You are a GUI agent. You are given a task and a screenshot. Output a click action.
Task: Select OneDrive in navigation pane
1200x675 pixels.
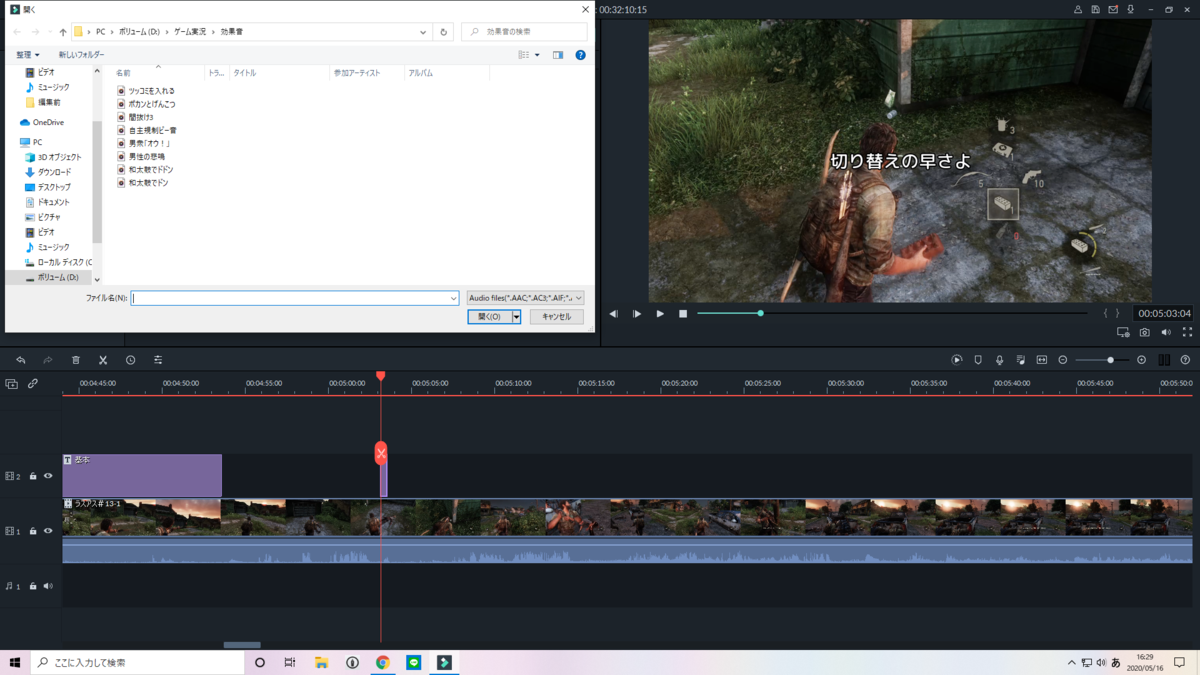(x=48, y=122)
